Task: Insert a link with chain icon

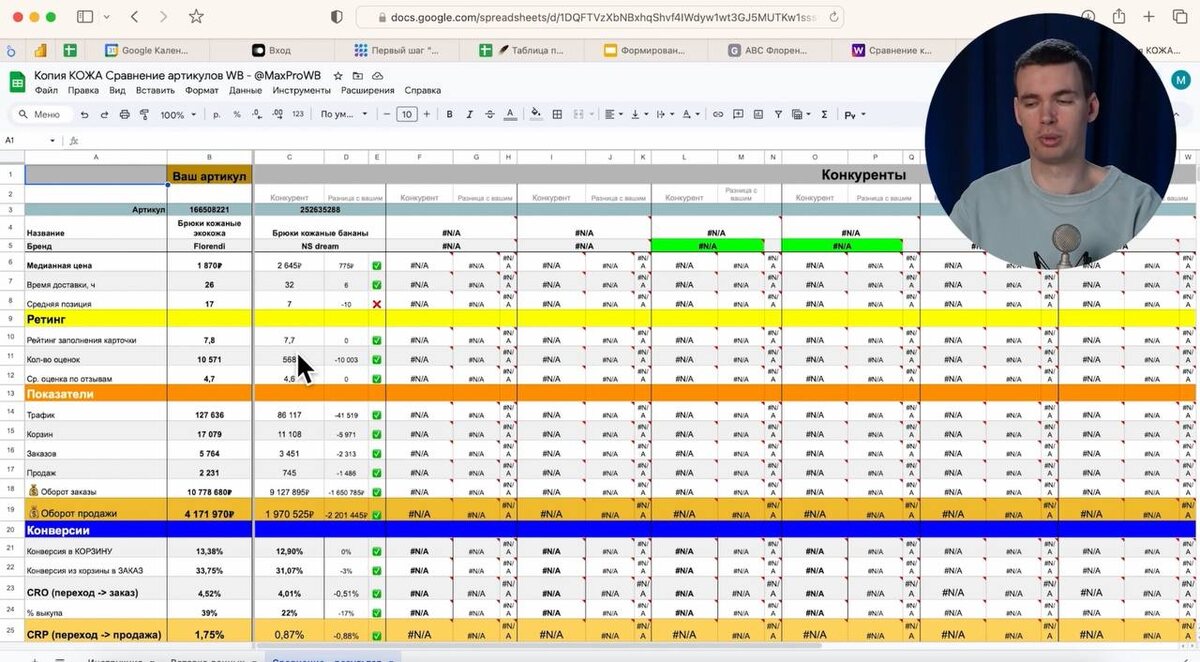Action: (718, 115)
